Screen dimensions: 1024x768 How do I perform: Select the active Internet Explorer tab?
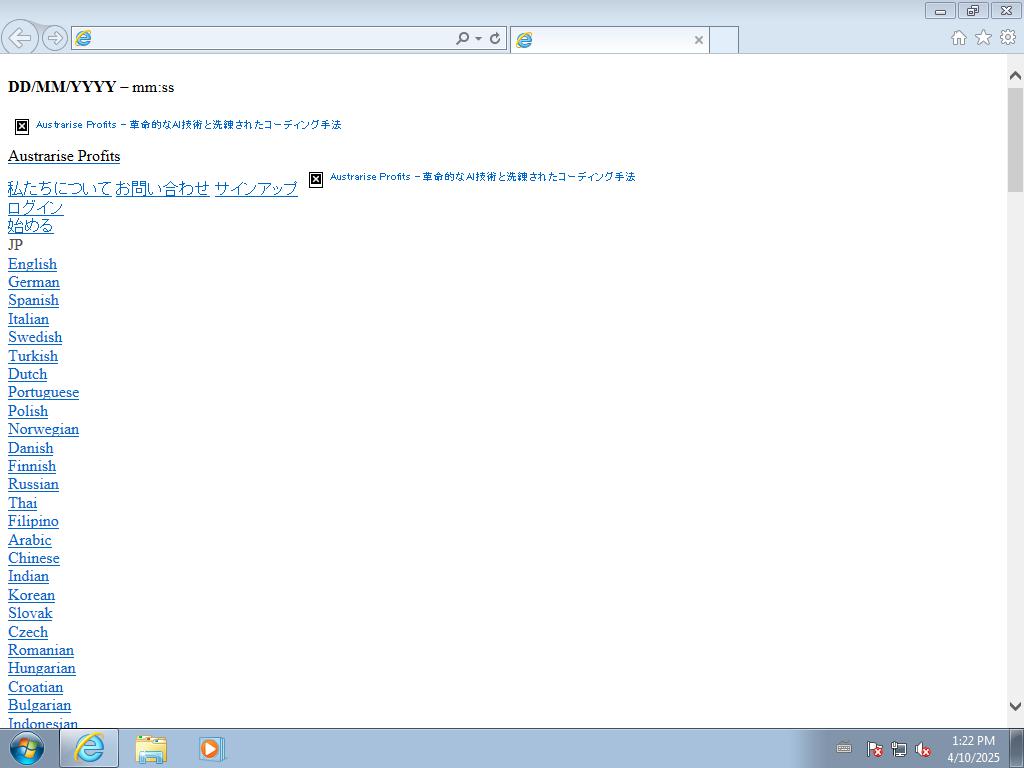coord(609,40)
